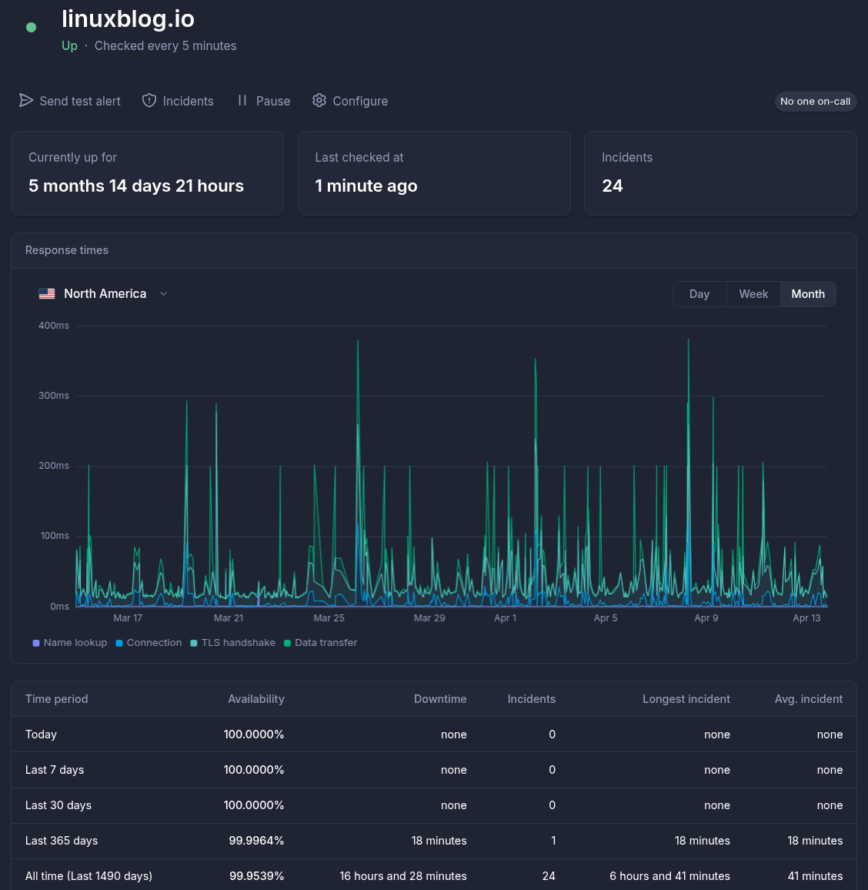Click the No one on-call badge
868x890 pixels.
coord(815,102)
